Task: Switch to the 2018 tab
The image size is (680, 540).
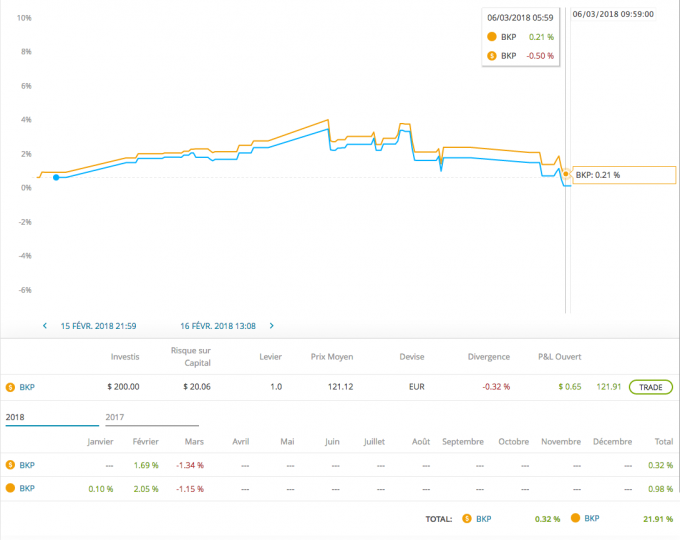Action: tap(52, 417)
